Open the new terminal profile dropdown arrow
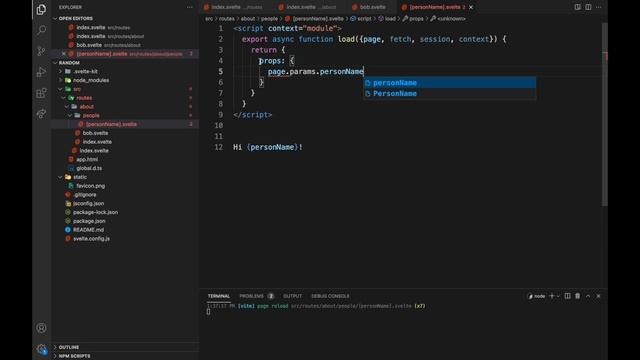The height and width of the screenshot is (360, 640). tap(558, 296)
